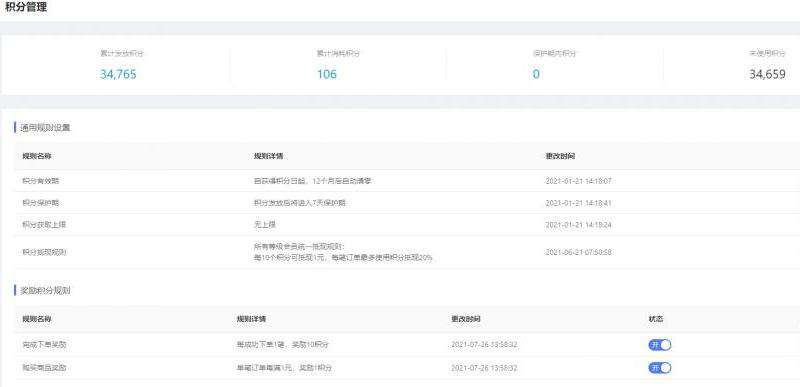This screenshot has height=387, width=800.
Task: Click the 状态 column header
Action: (656, 319)
